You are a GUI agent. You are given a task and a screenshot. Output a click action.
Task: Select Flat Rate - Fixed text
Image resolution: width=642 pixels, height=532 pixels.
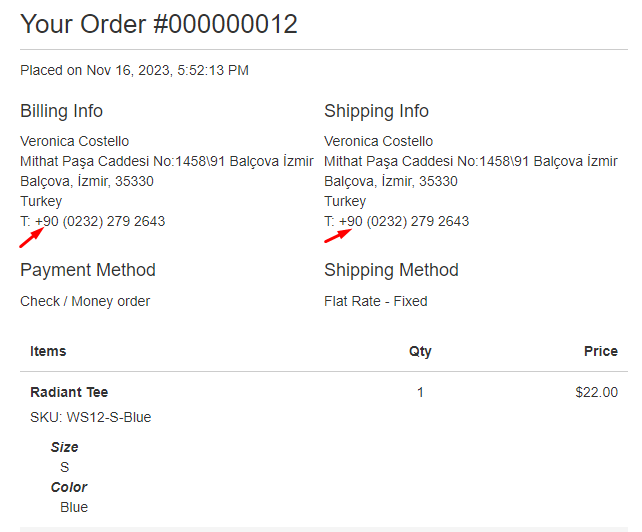[x=376, y=301]
